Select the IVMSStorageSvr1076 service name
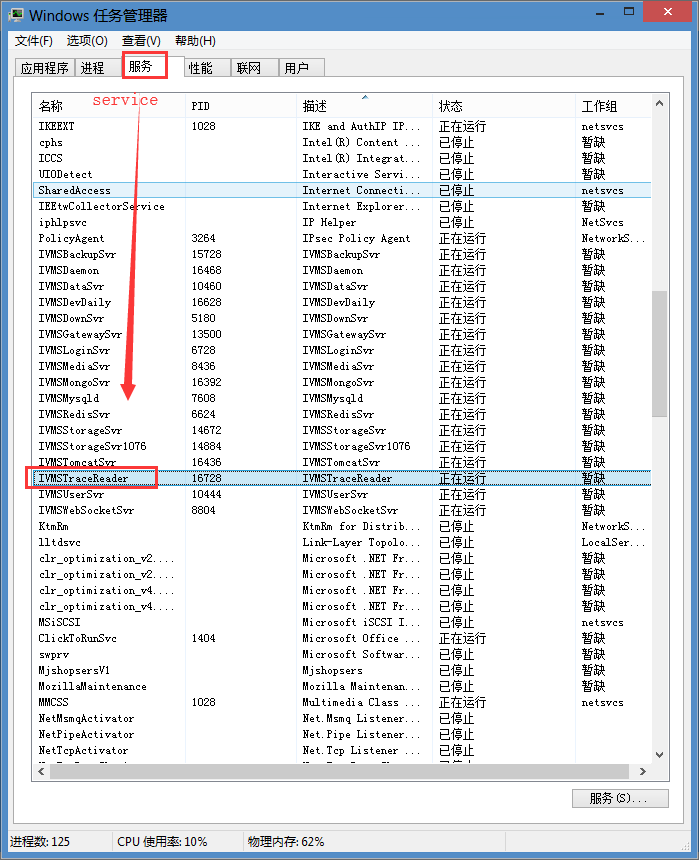 pos(92,446)
